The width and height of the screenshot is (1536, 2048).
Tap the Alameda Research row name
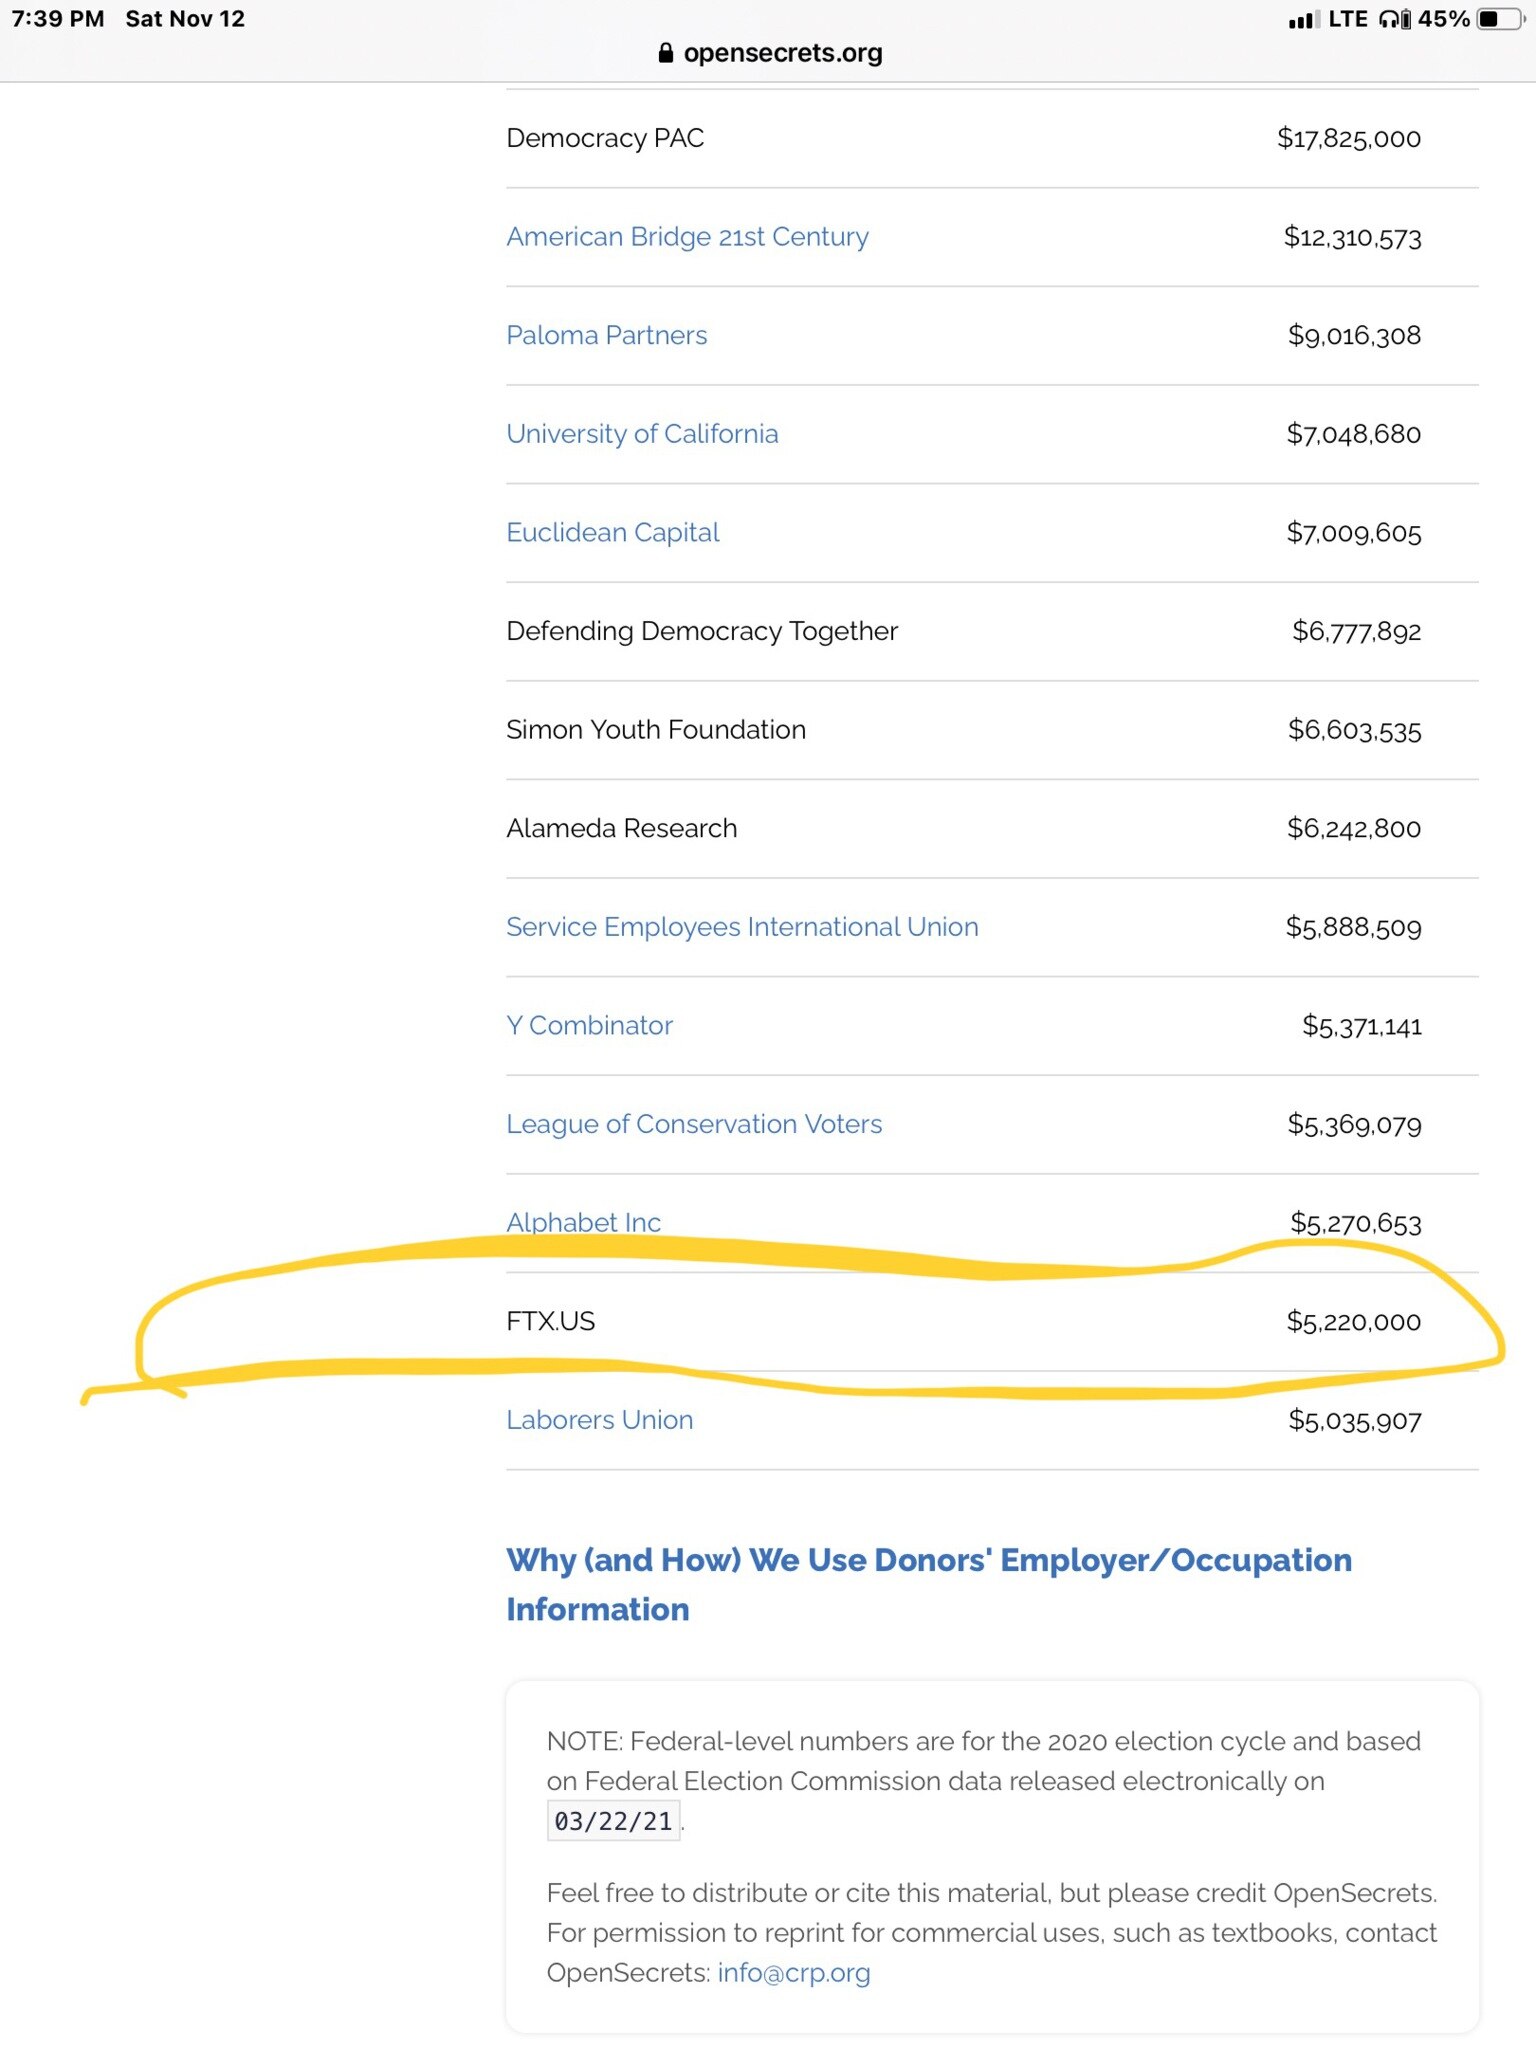621,828
